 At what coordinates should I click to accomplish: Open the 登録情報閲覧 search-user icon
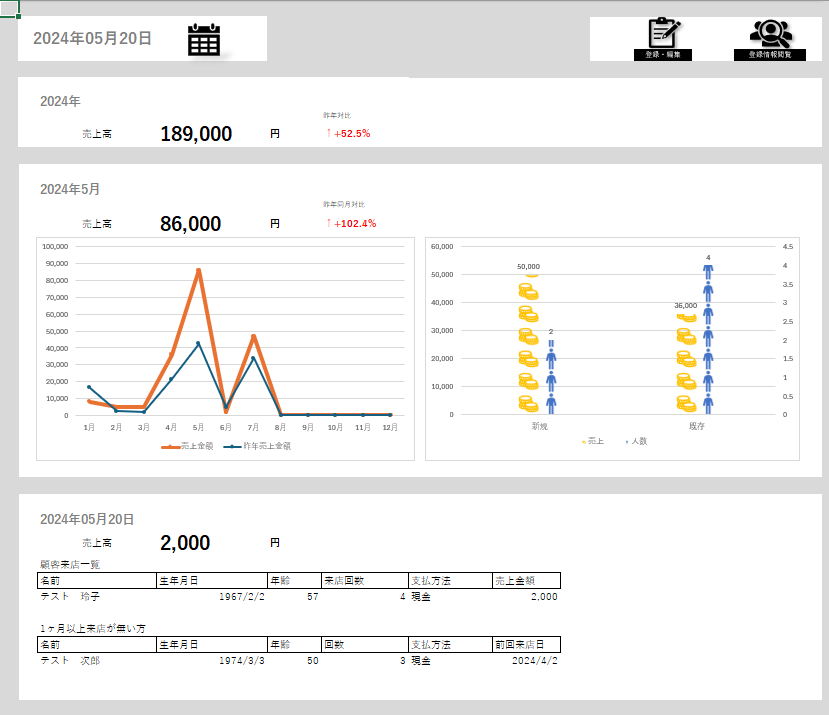[x=771, y=34]
